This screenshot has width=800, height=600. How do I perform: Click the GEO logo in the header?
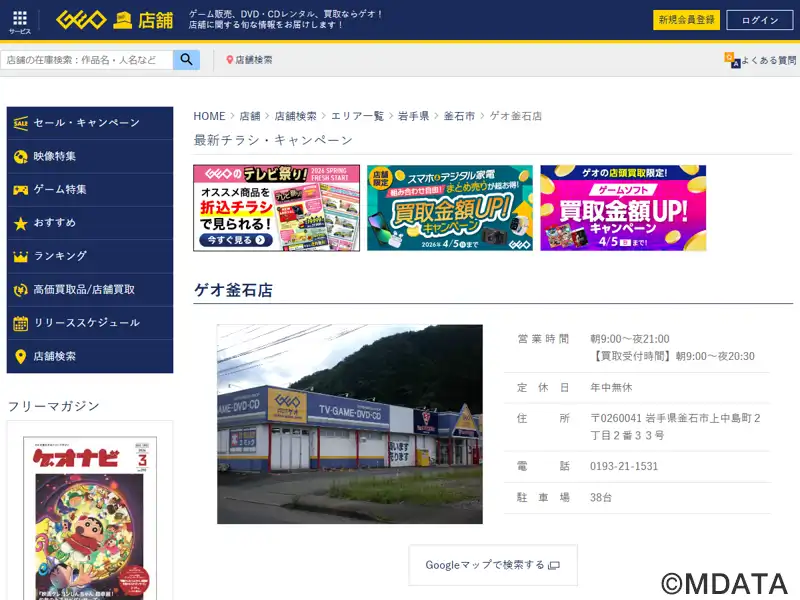point(81,20)
